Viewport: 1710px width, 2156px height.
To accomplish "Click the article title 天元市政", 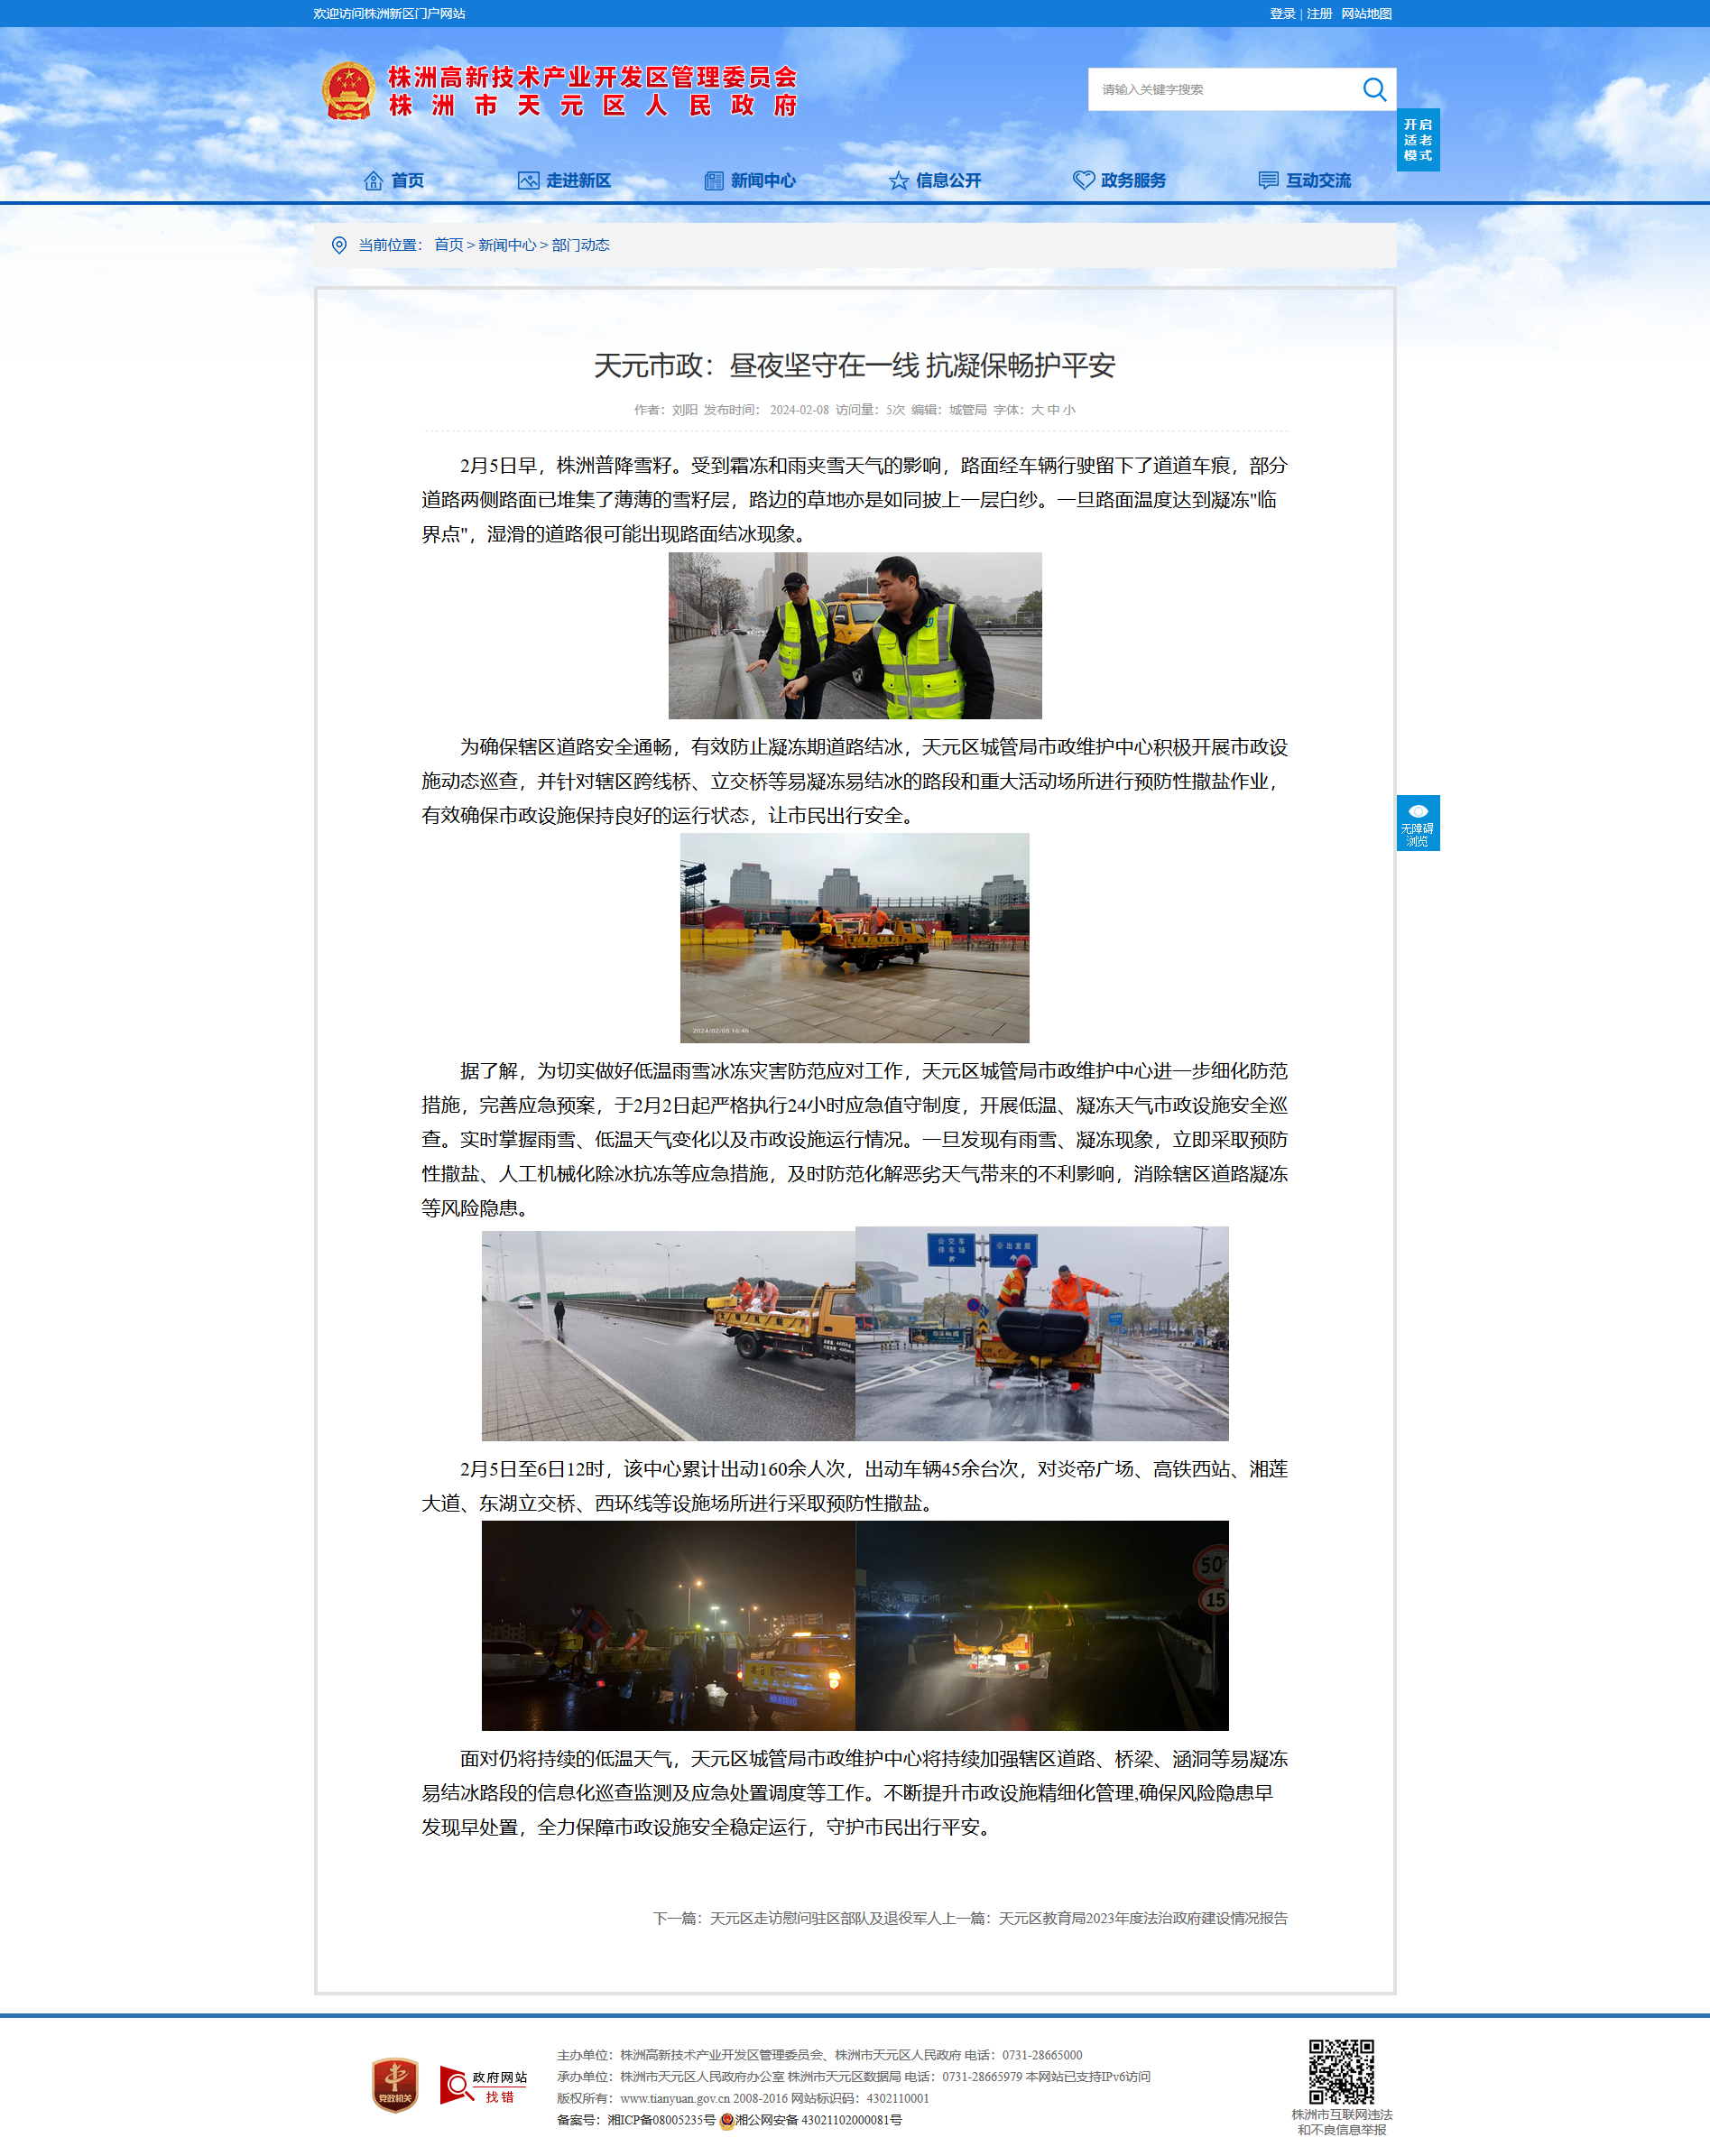I will tap(855, 366).
